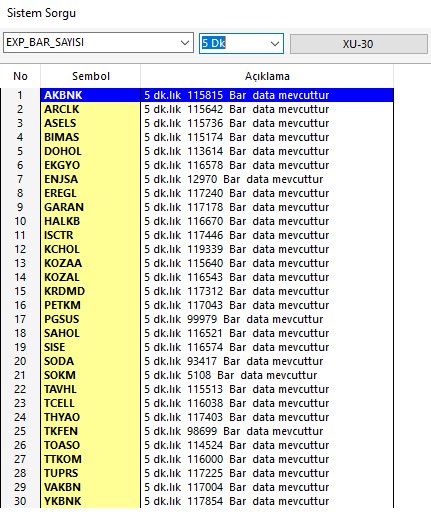
Task: Click the description with 12970 bars
Action: [233, 179]
